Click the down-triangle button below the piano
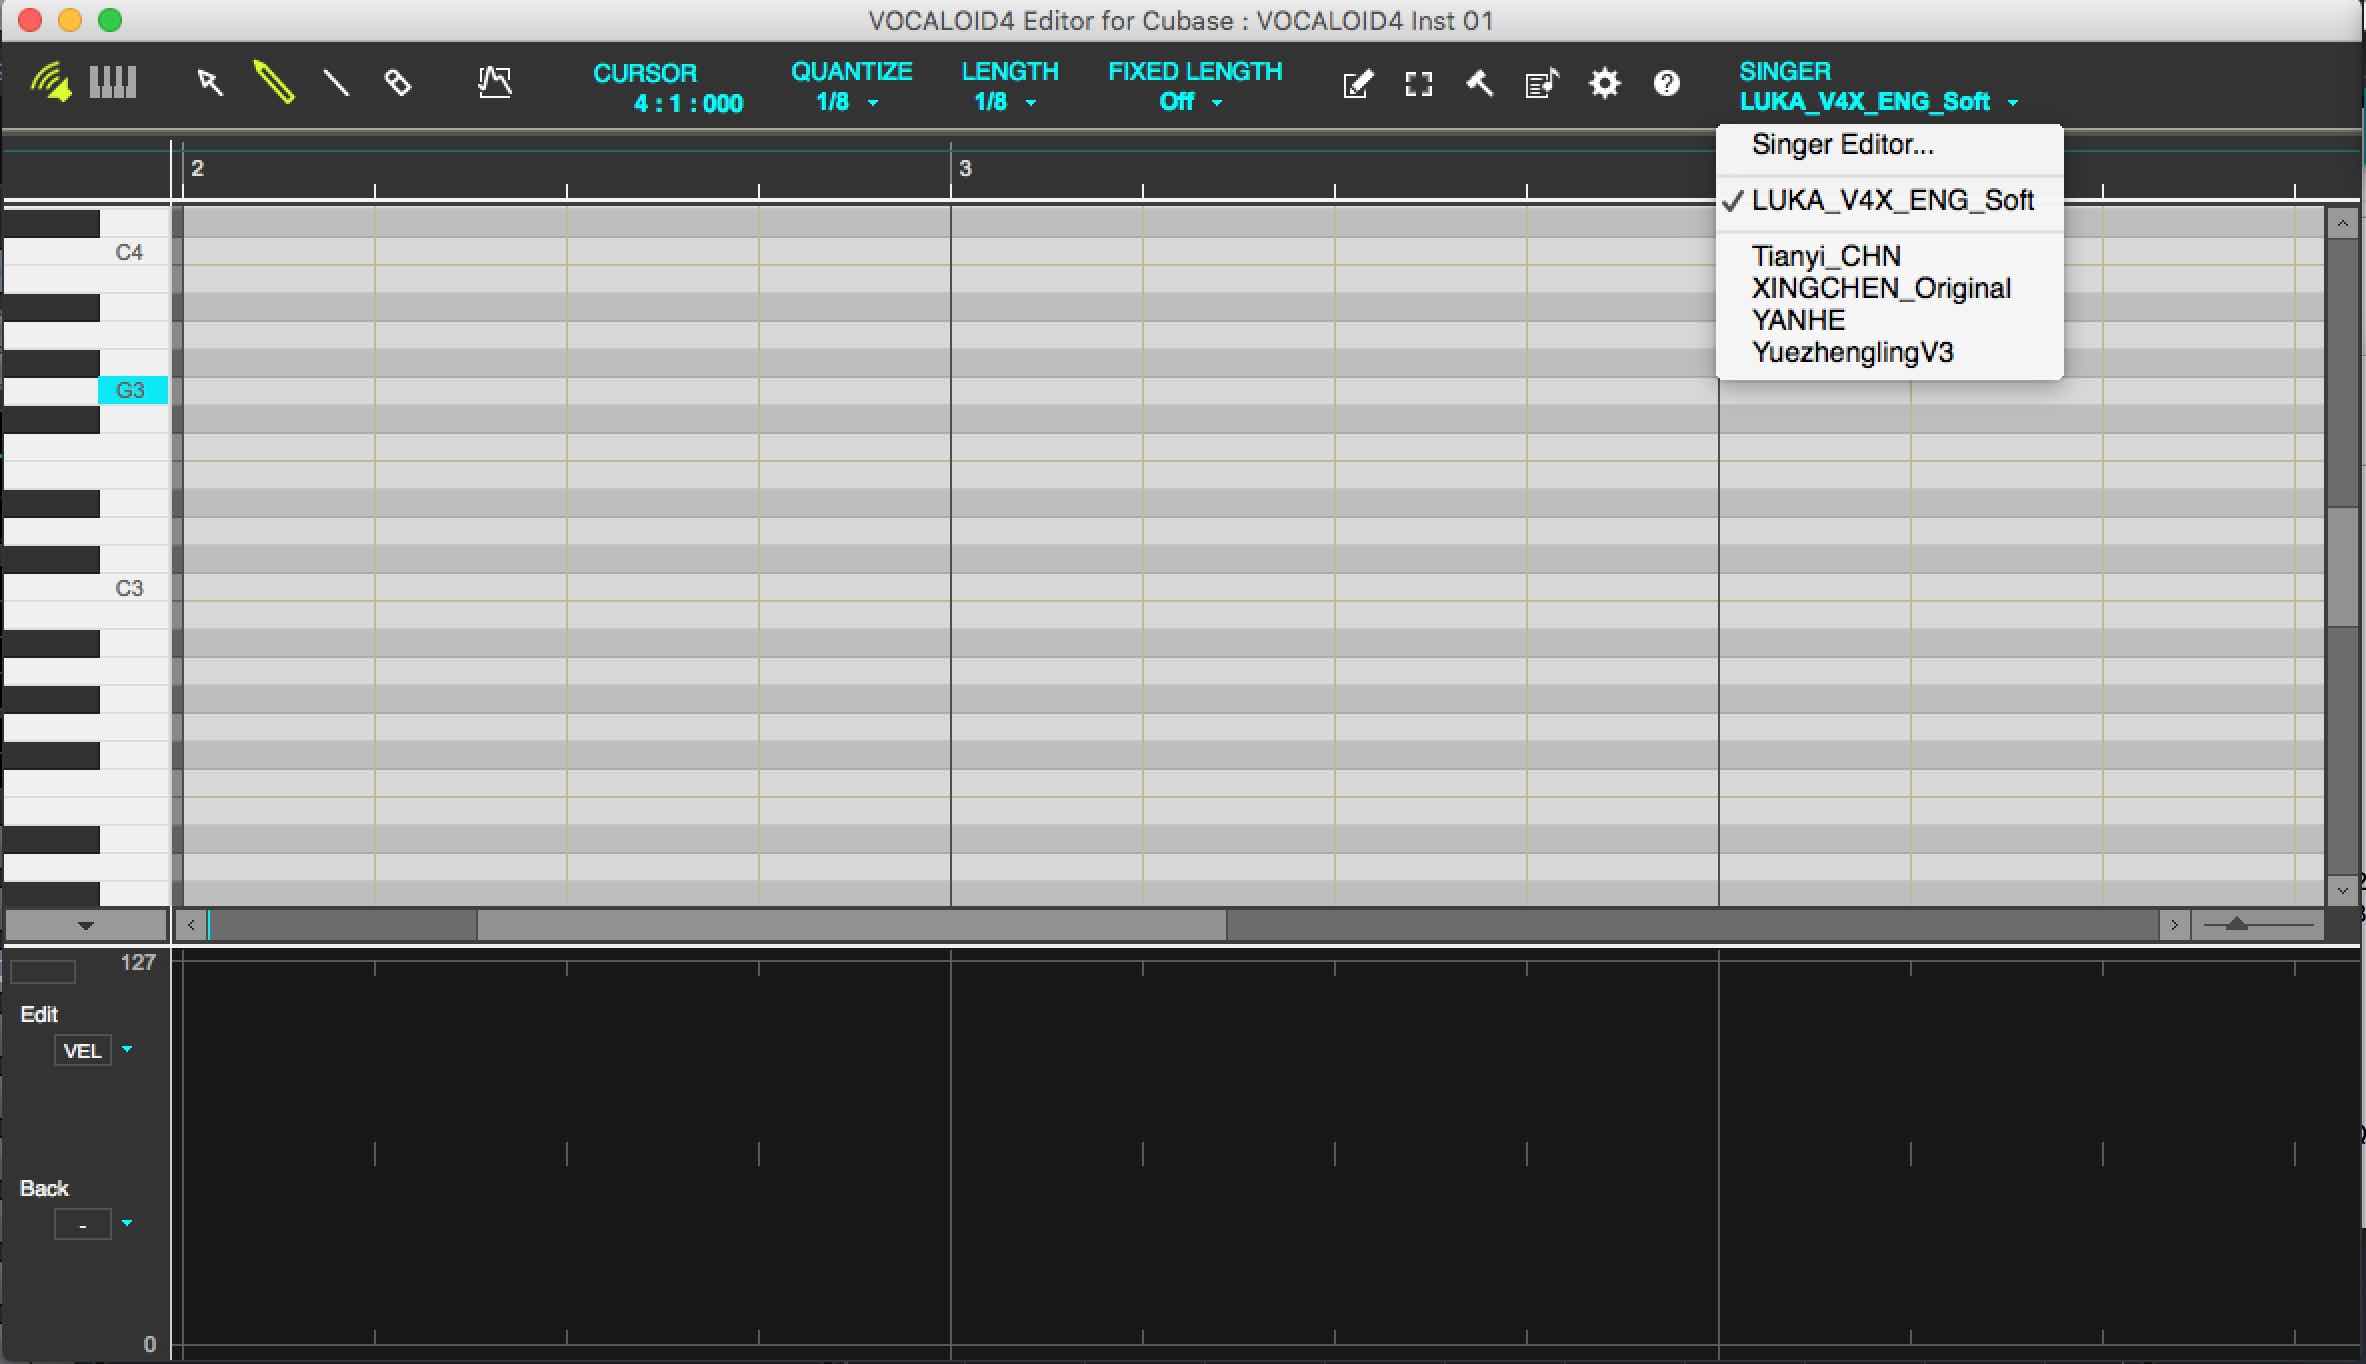This screenshot has height=1364, width=2366. tap(86, 925)
